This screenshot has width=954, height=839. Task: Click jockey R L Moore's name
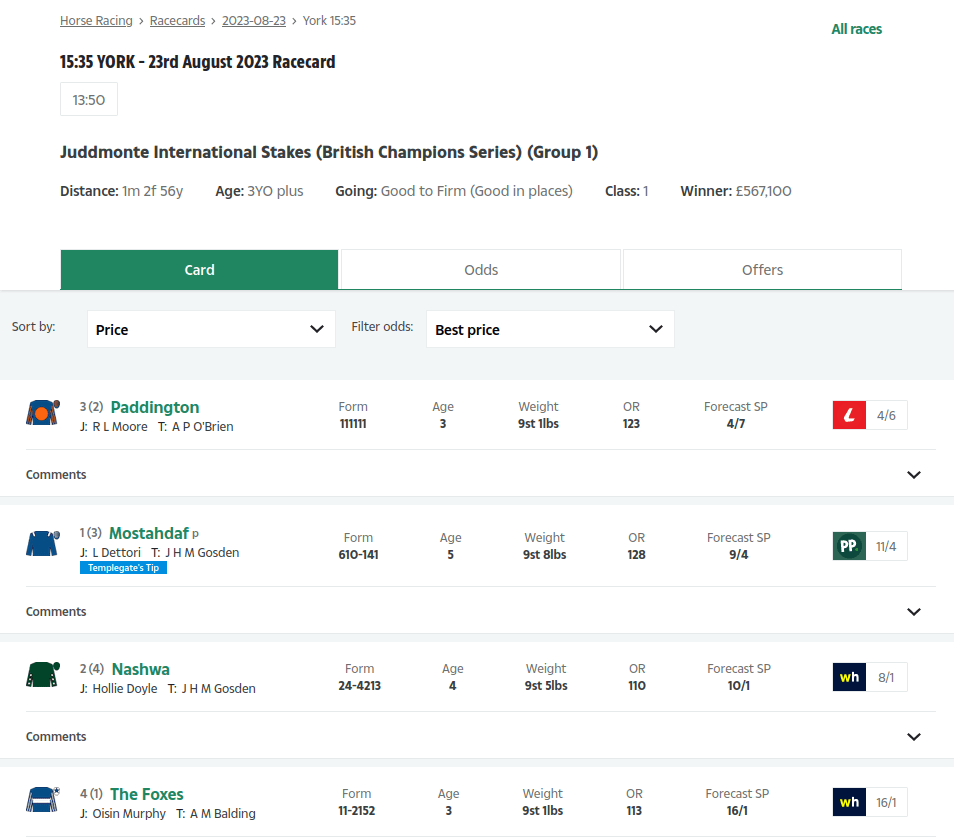click(120, 426)
